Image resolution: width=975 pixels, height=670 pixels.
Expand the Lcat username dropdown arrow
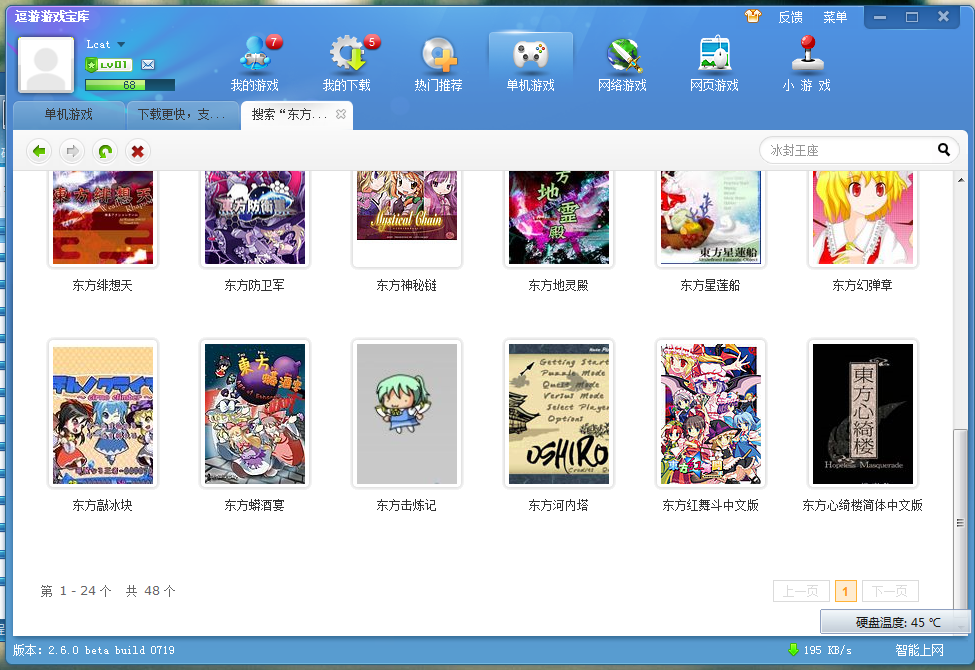121,44
